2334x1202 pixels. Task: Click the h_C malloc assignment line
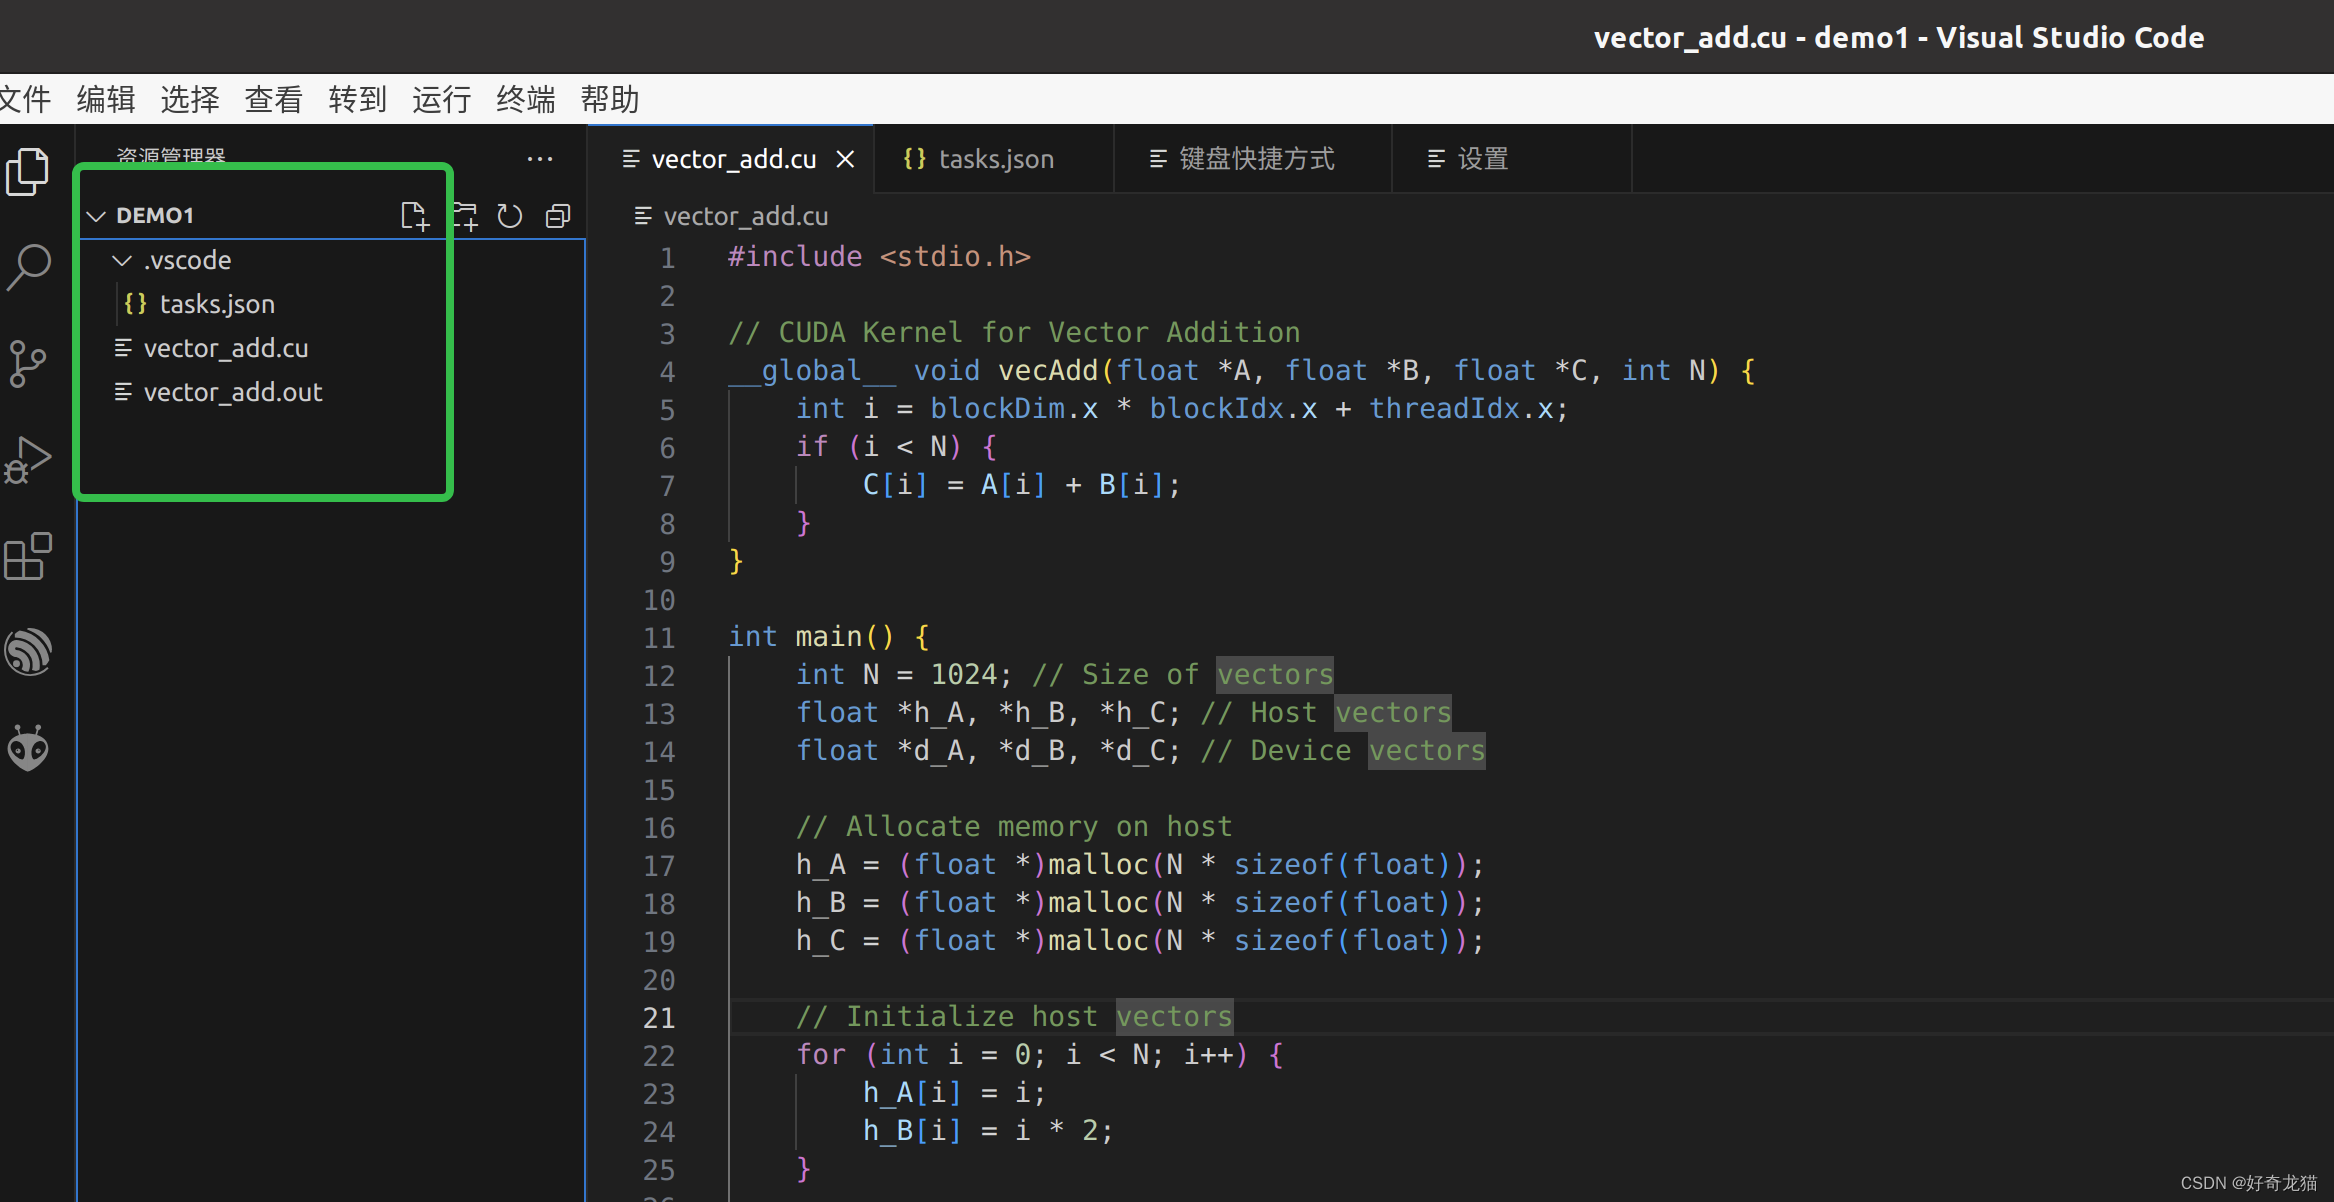pos(1140,941)
